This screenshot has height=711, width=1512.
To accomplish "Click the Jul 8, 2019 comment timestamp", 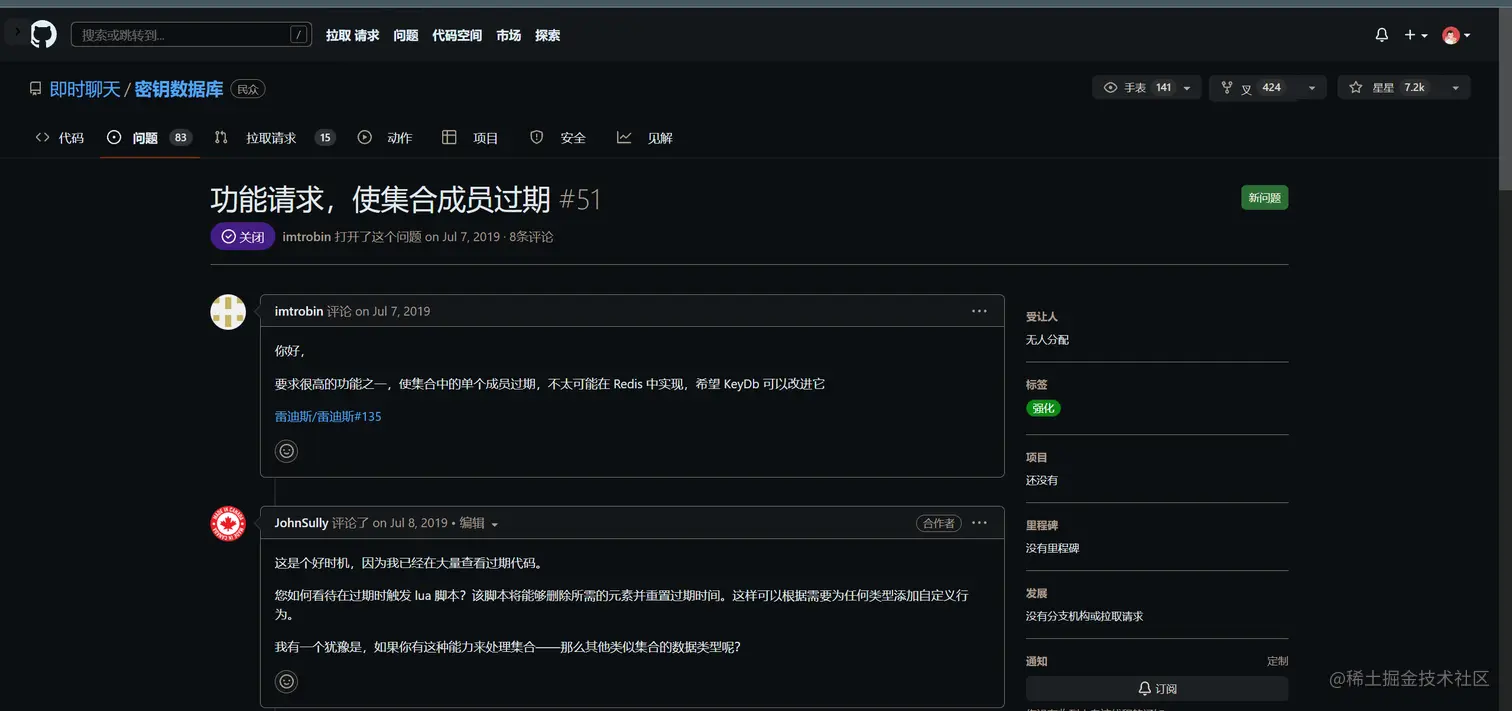I will tap(418, 523).
